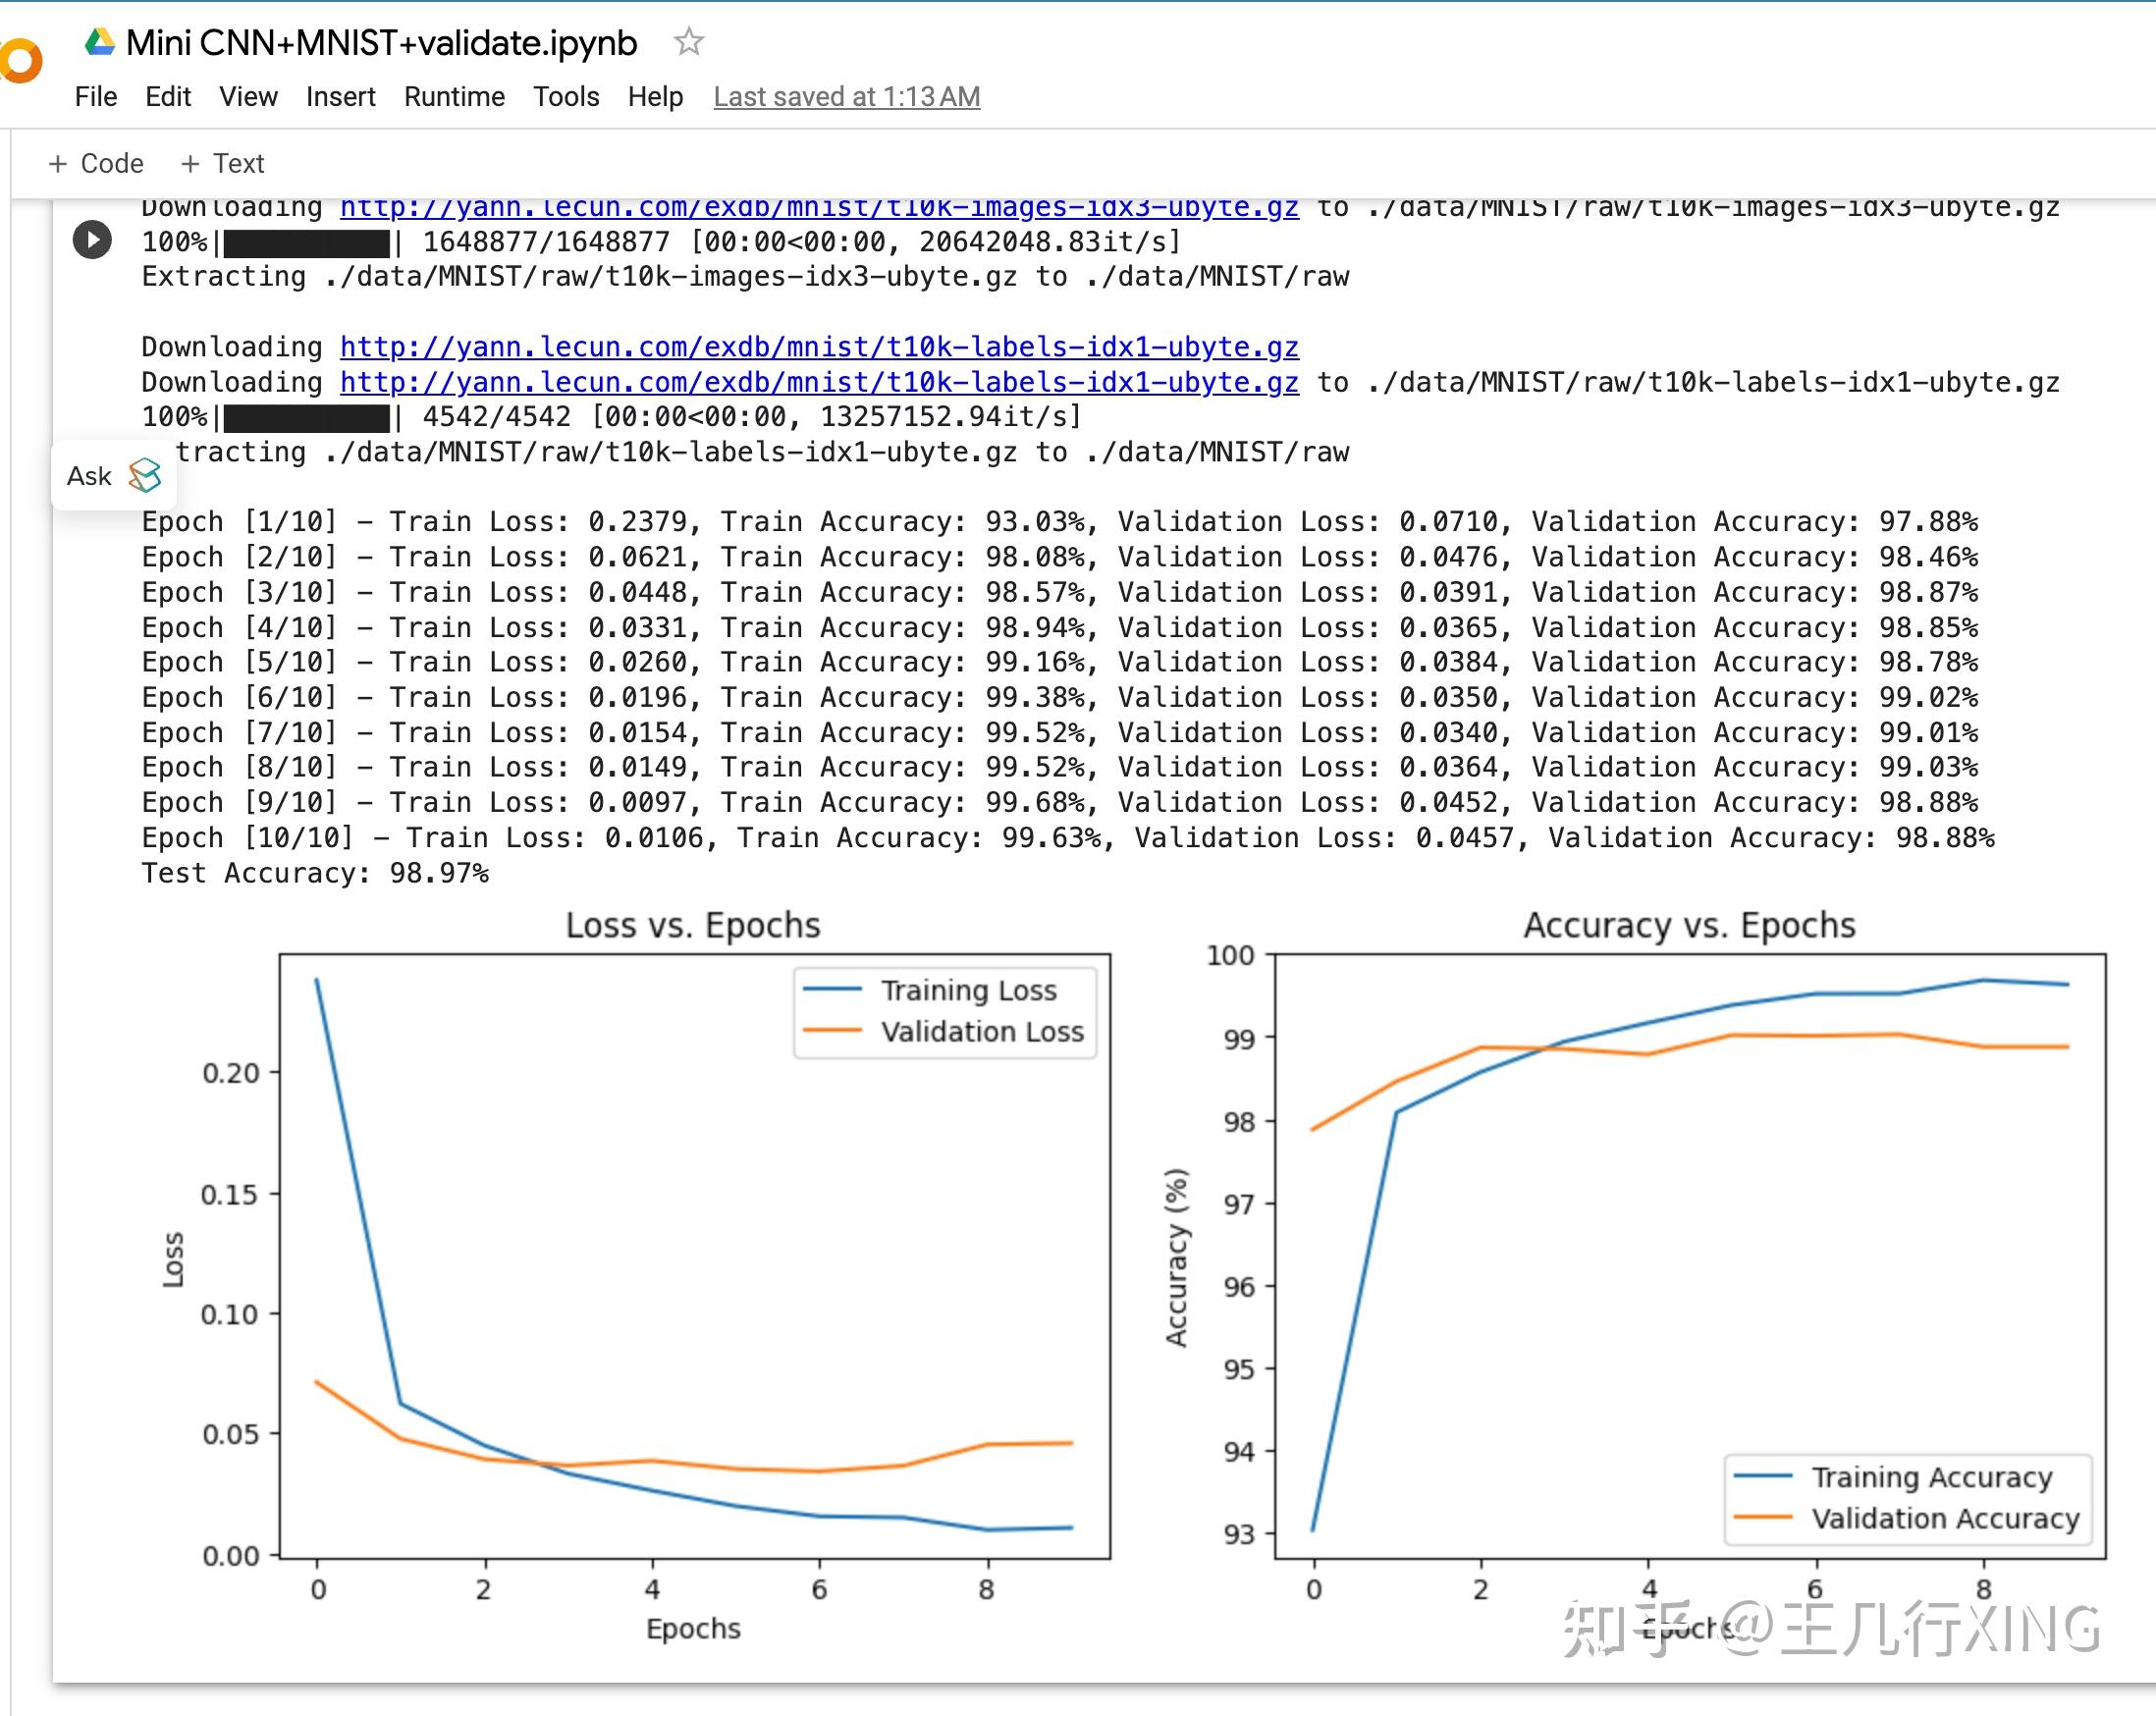The image size is (2156, 1716).
Task: Open the first t10k-labels-idx1-ubyte.gz link
Action: click(818, 347)
